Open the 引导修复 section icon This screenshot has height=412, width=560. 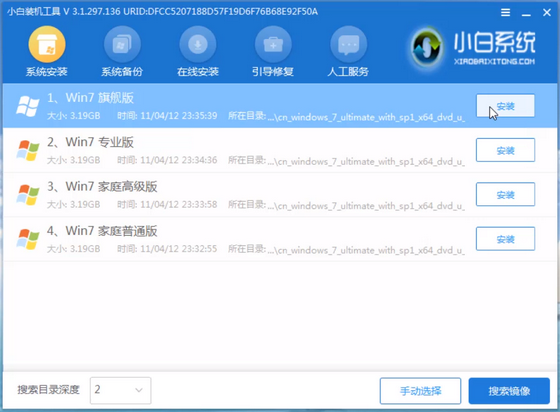pyautogui.click(x=273, y=44)
